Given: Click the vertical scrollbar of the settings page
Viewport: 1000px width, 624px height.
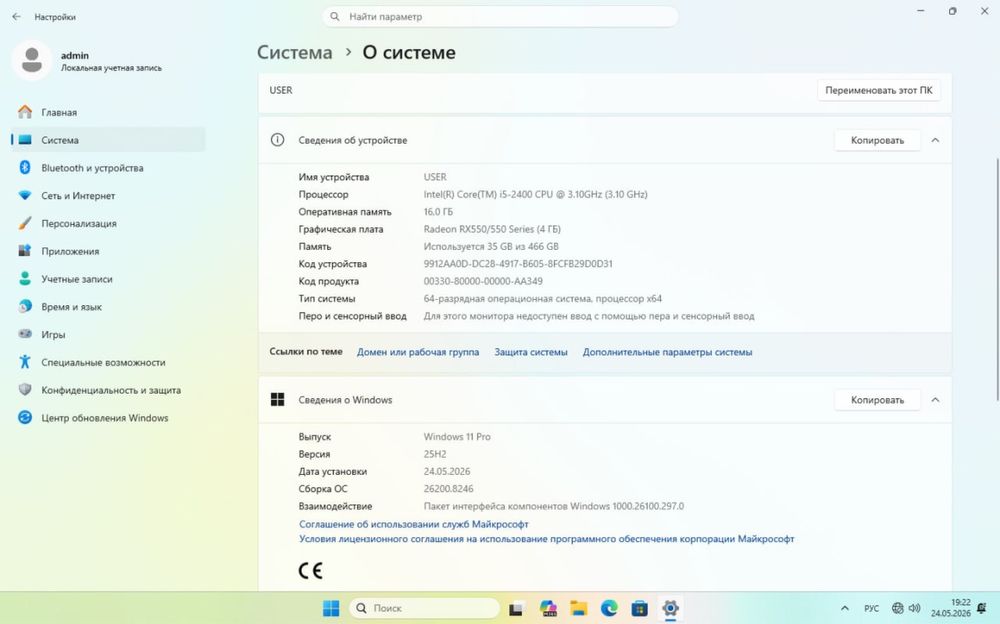Looking at the screenshot, I should pyautogui.click(x=997, y=279).
